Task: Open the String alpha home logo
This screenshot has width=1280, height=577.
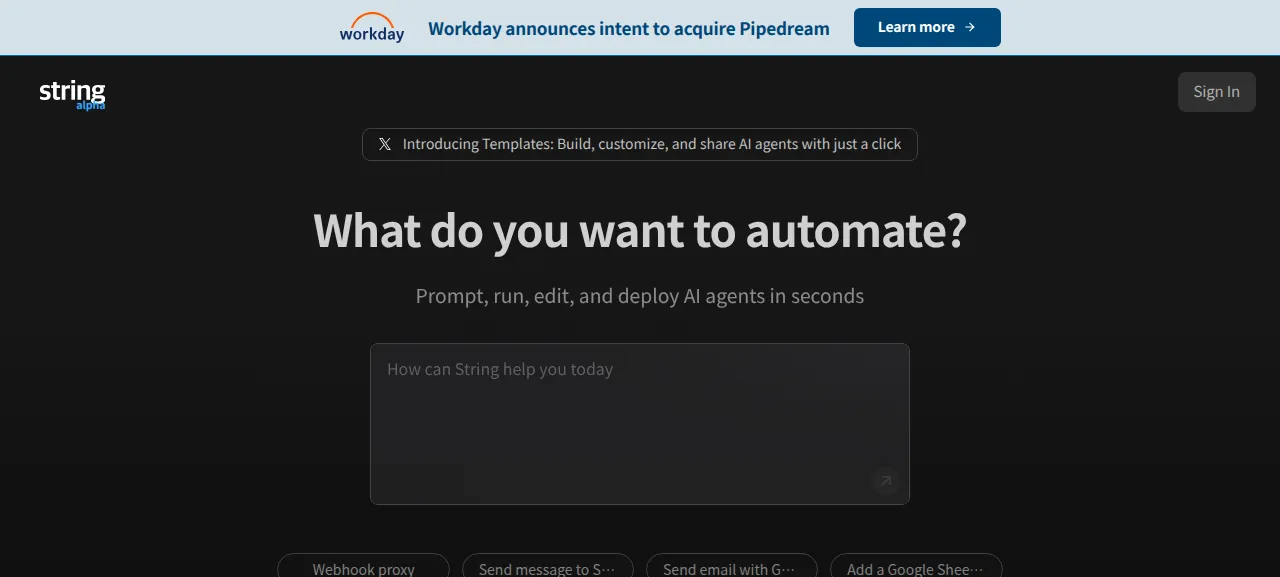Action: pos(72,94)
